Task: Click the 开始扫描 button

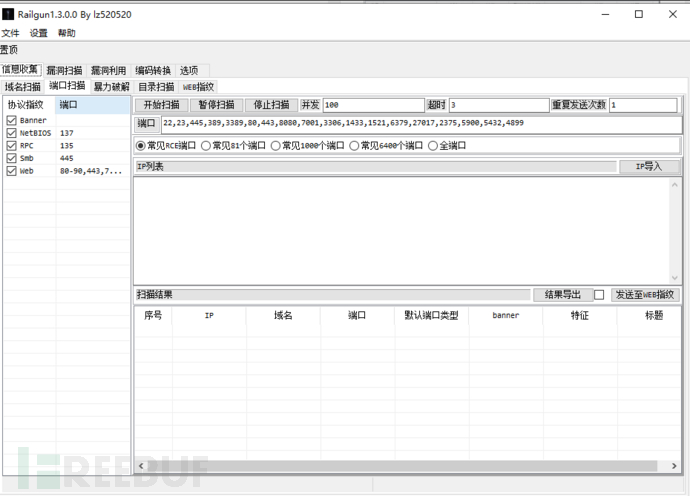Action: (x=161, y=105)
